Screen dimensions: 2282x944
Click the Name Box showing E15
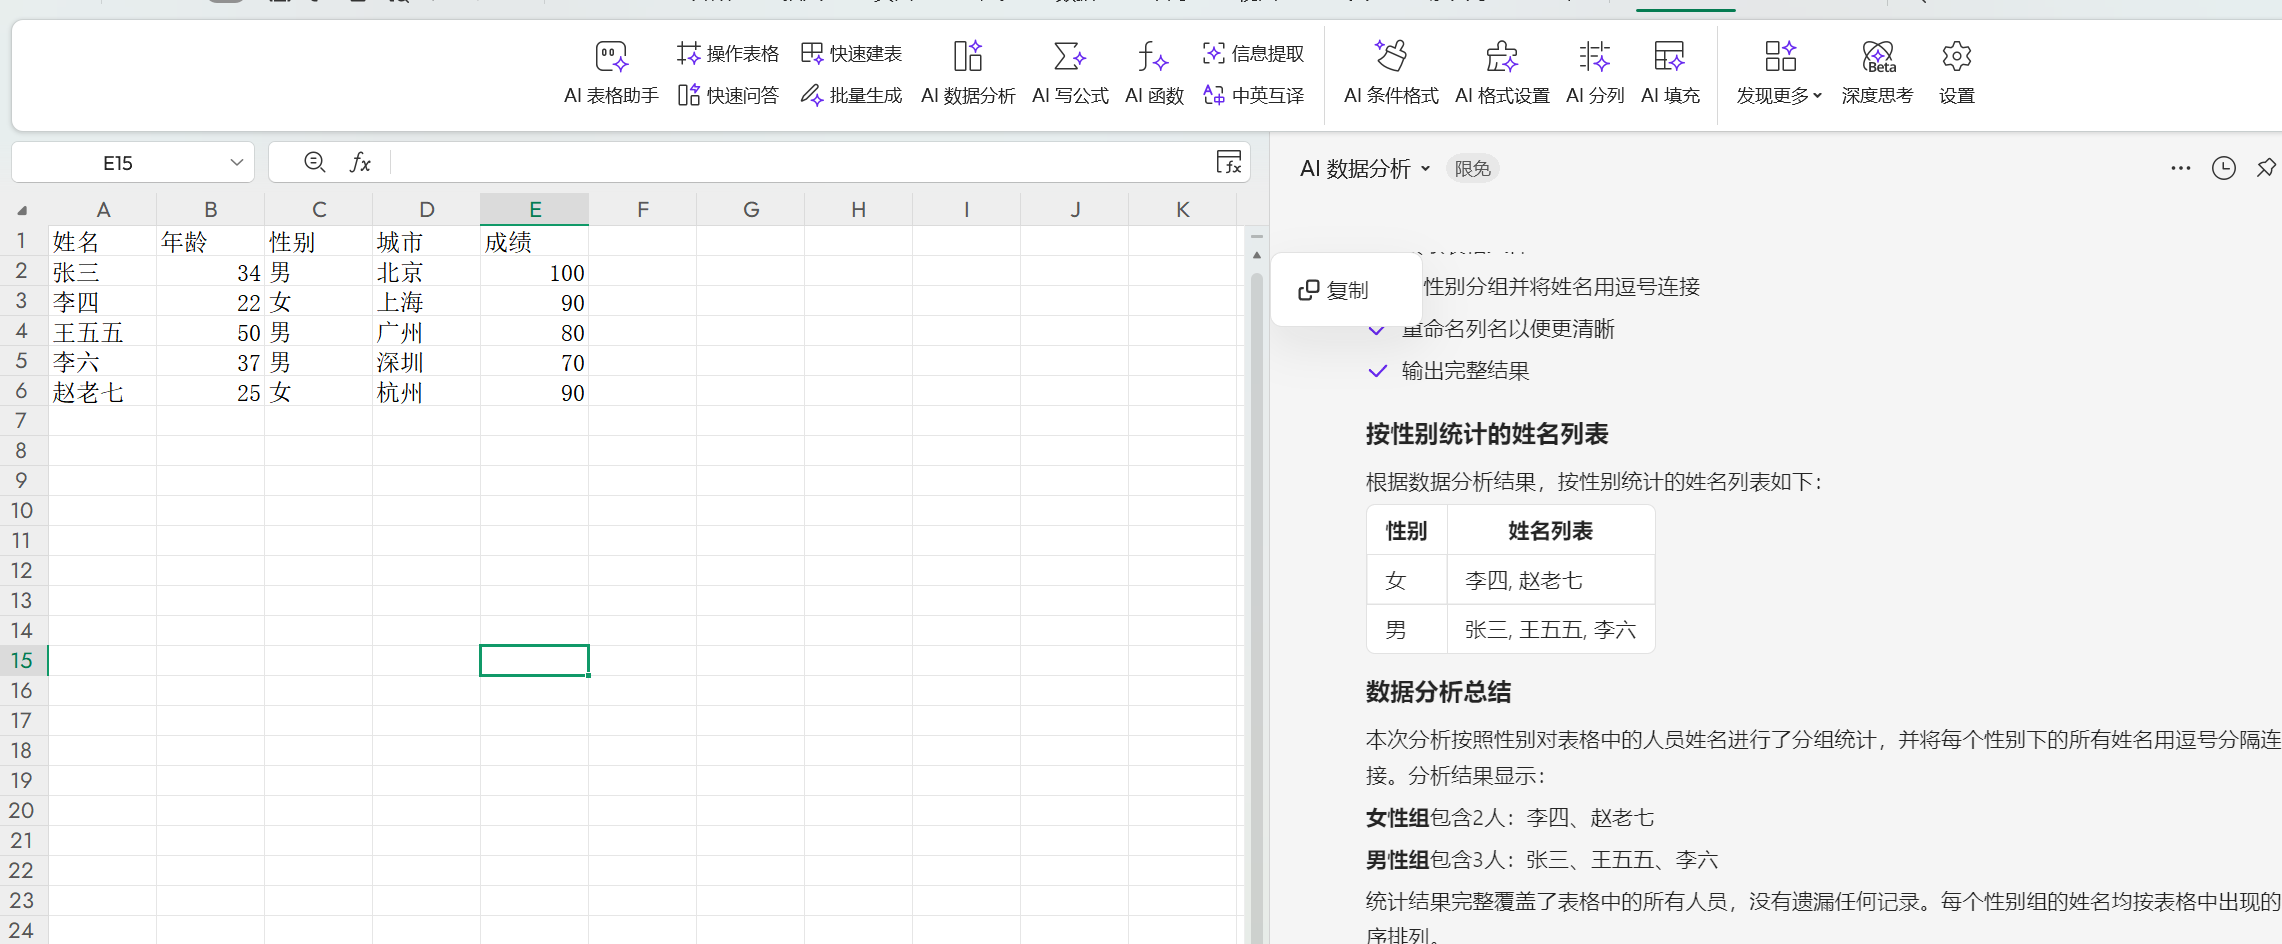coord(118,162)
